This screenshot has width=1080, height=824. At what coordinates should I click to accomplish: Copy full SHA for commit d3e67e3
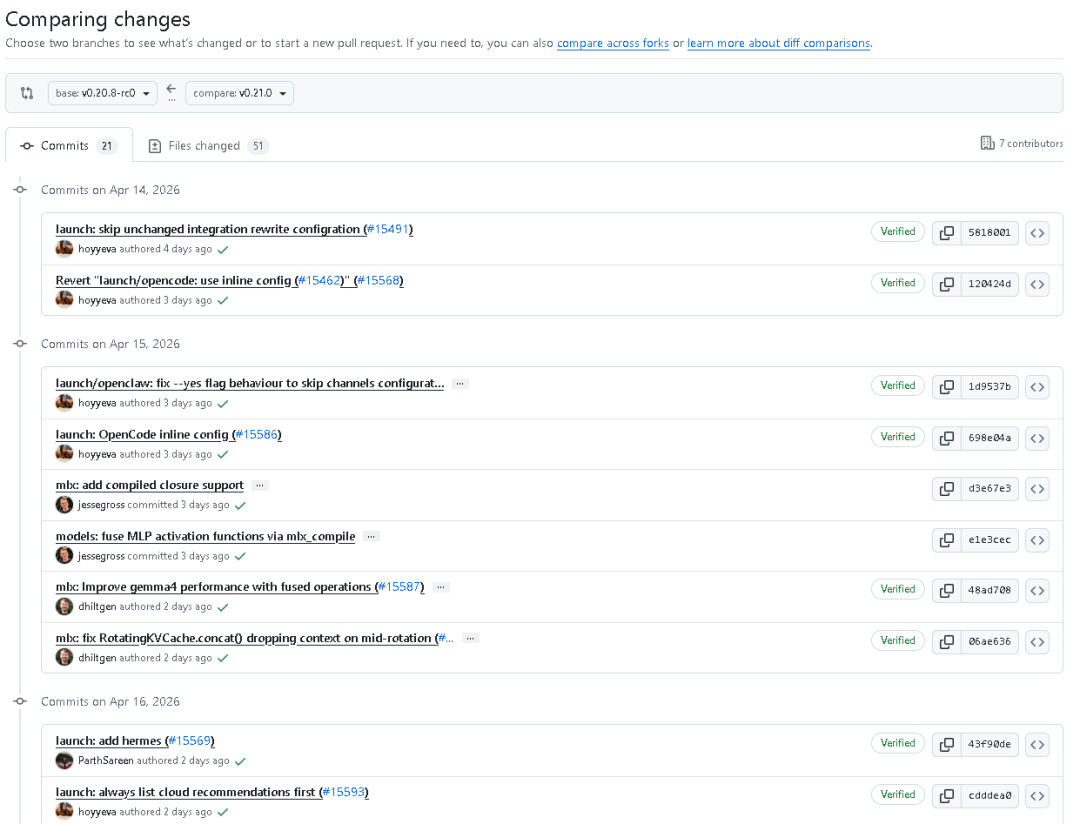pyautogui.click(x=946, y=489)
